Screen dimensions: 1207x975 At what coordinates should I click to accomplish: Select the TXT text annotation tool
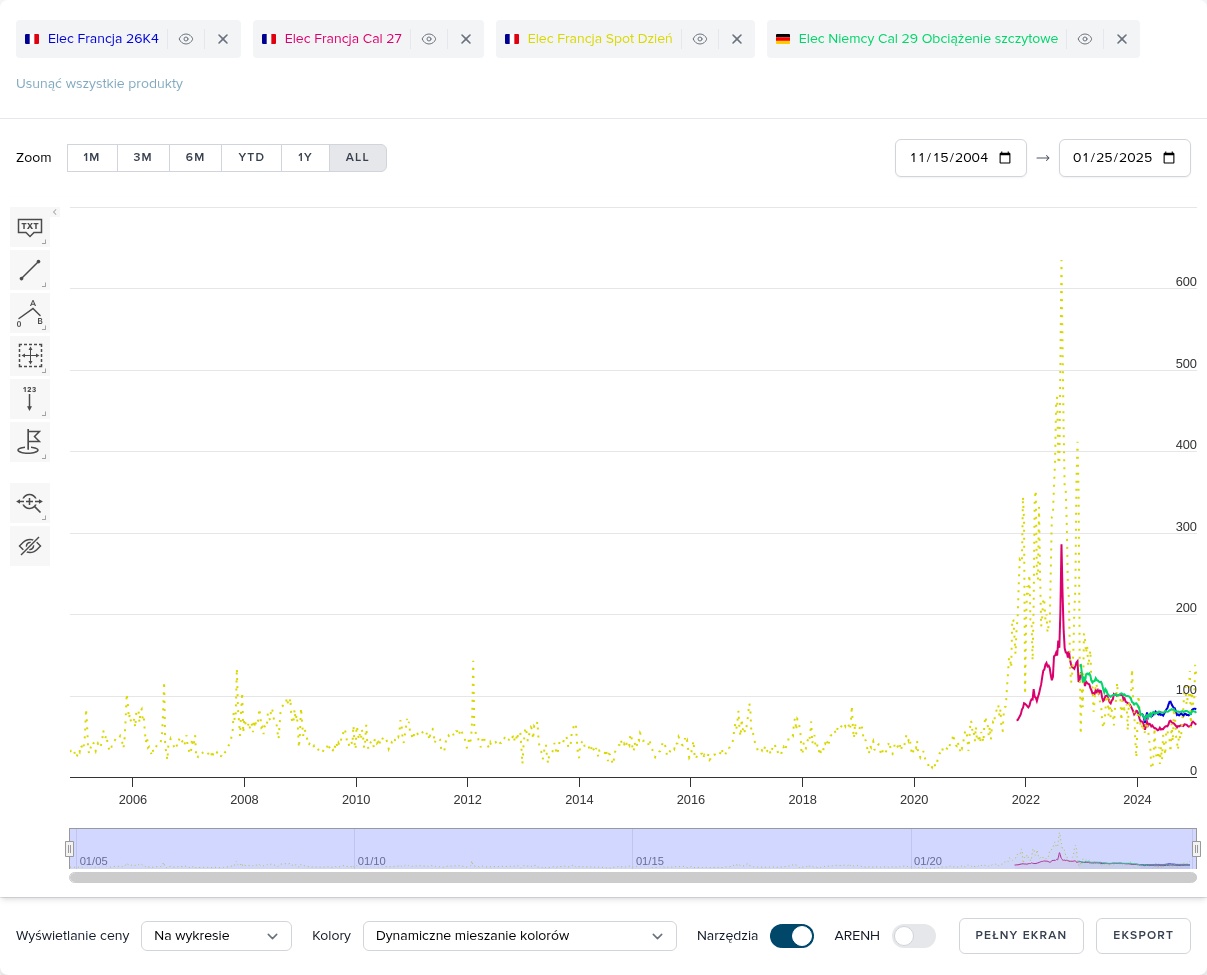30,227
